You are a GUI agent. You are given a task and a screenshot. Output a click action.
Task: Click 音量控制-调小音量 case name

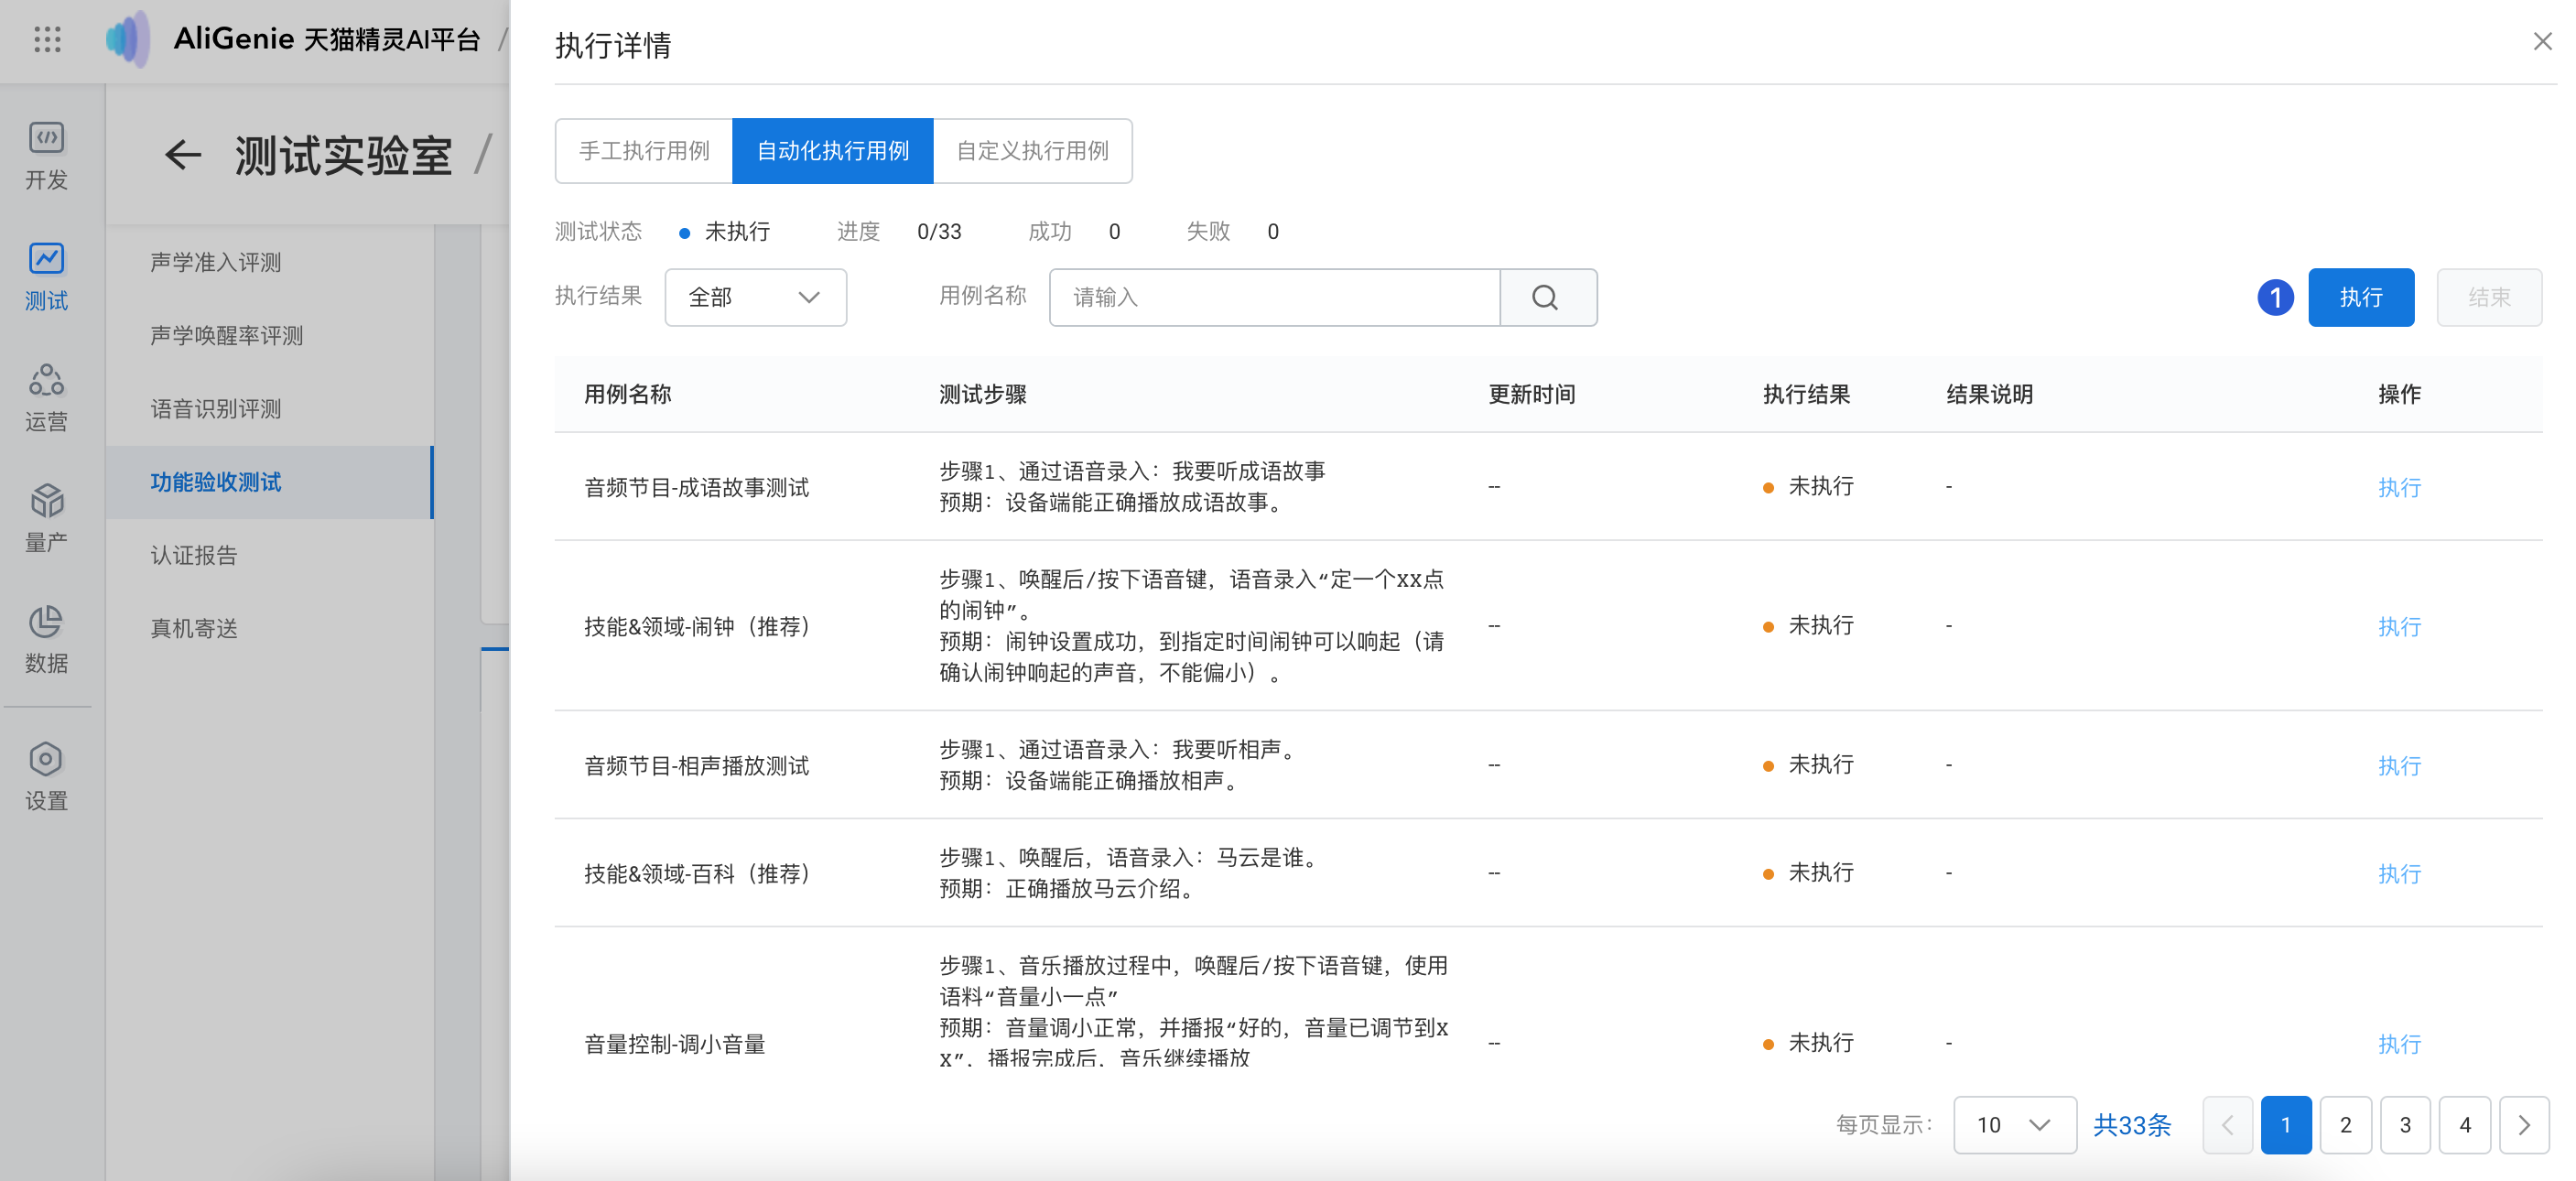coord(675,1043)
